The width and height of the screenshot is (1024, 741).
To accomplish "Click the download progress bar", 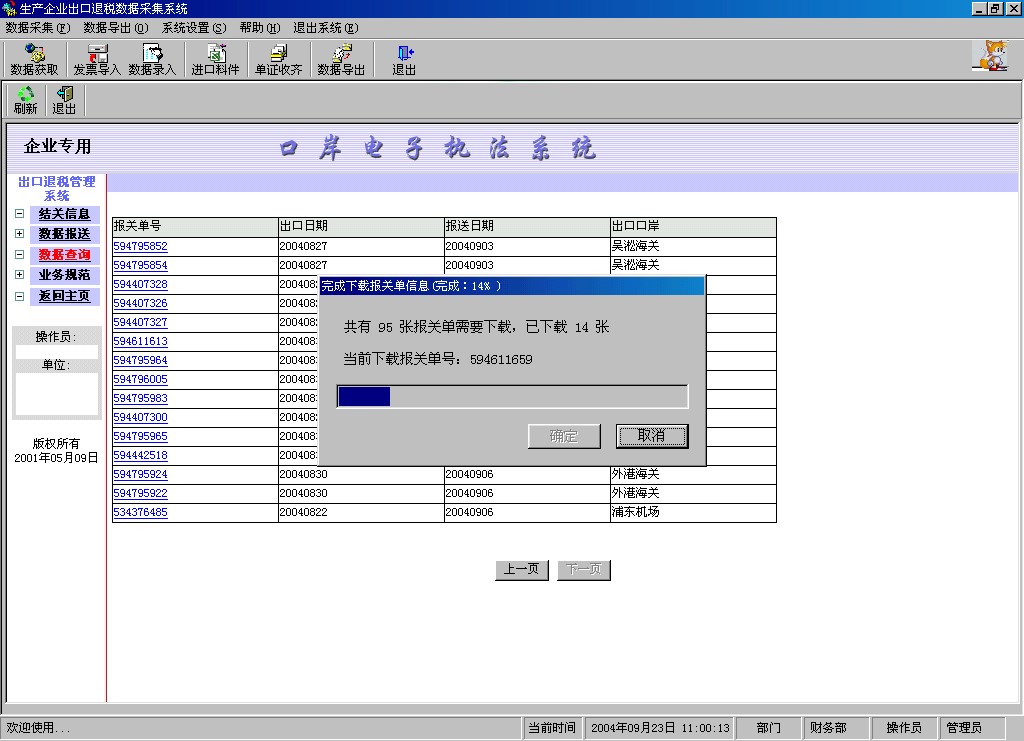I will 512,397.
